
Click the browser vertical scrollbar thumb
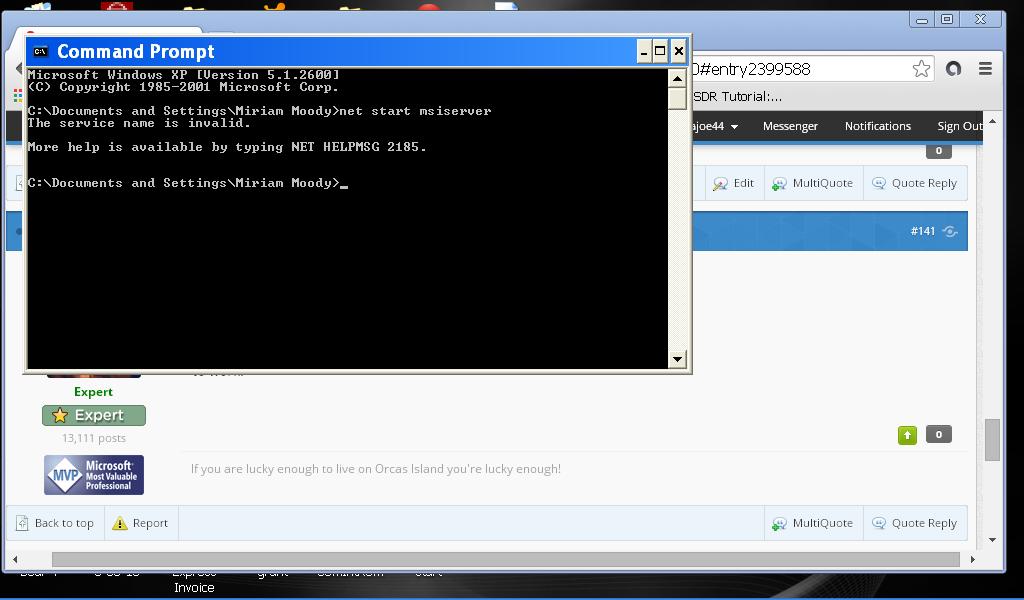point(993,439)
